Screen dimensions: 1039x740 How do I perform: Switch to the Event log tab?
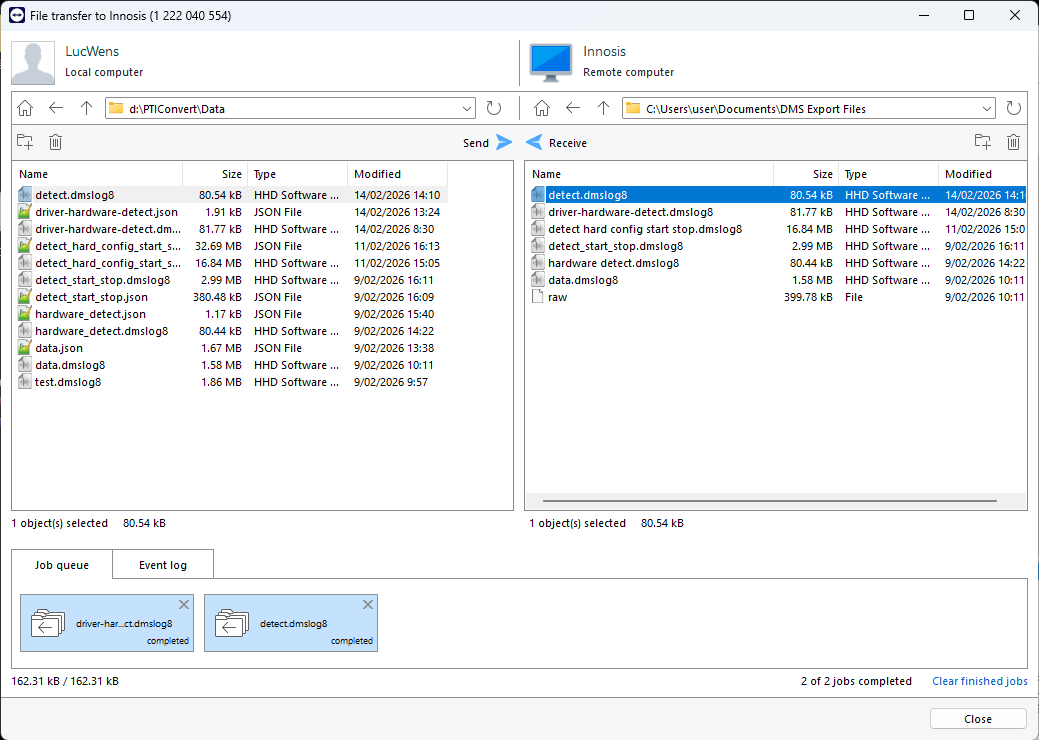pyautogui.click(x=162, y=565)
